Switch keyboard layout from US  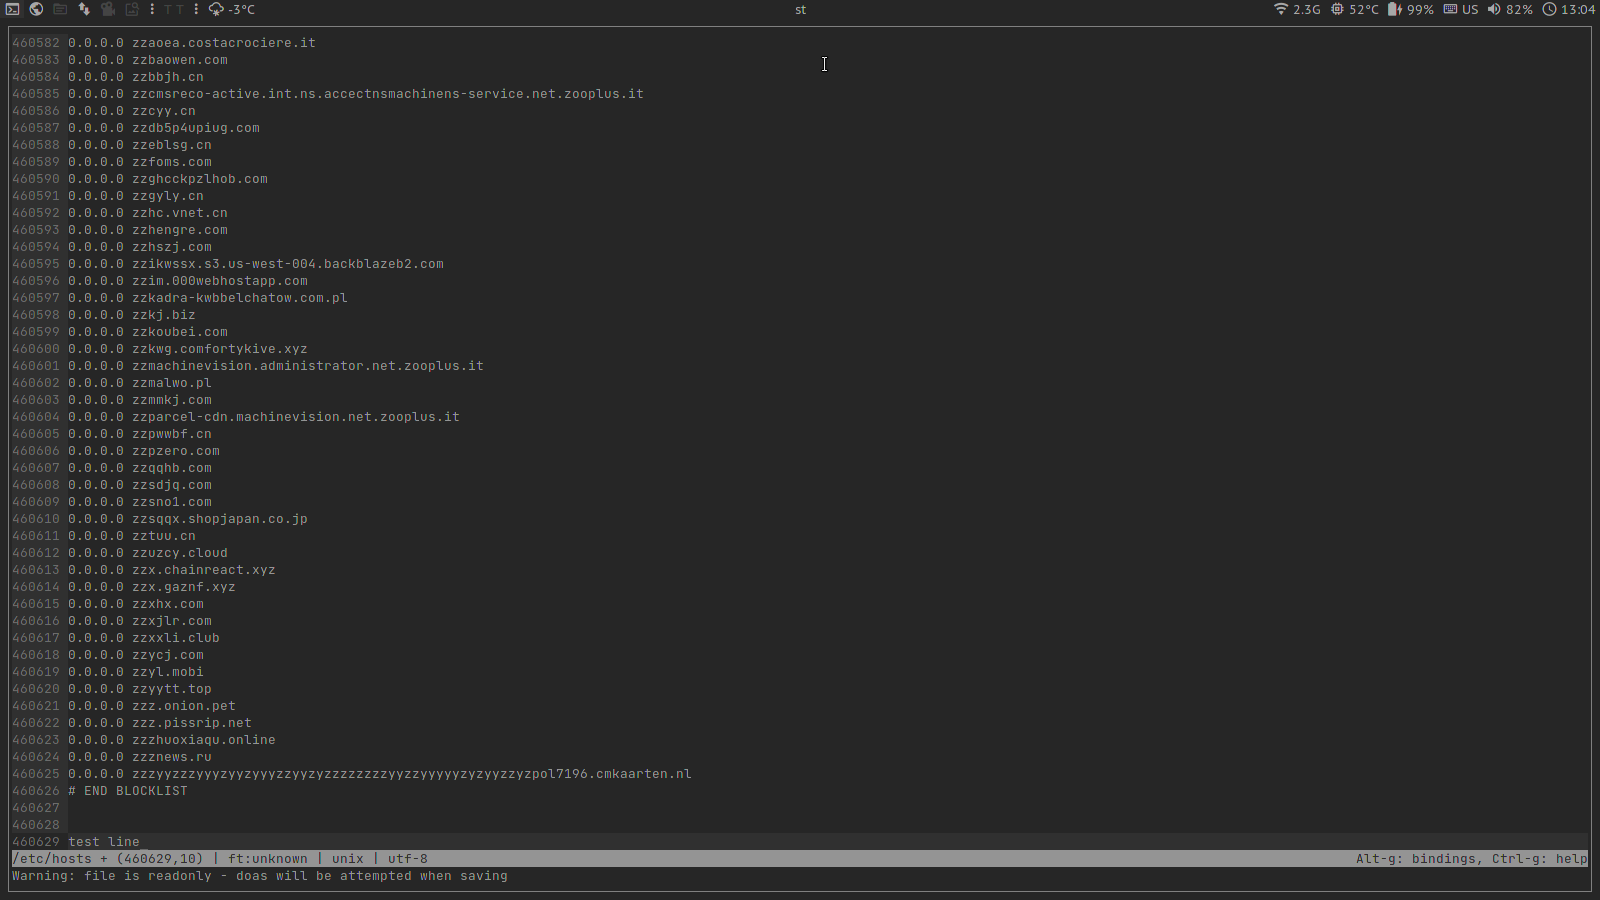pos(1470,9)
